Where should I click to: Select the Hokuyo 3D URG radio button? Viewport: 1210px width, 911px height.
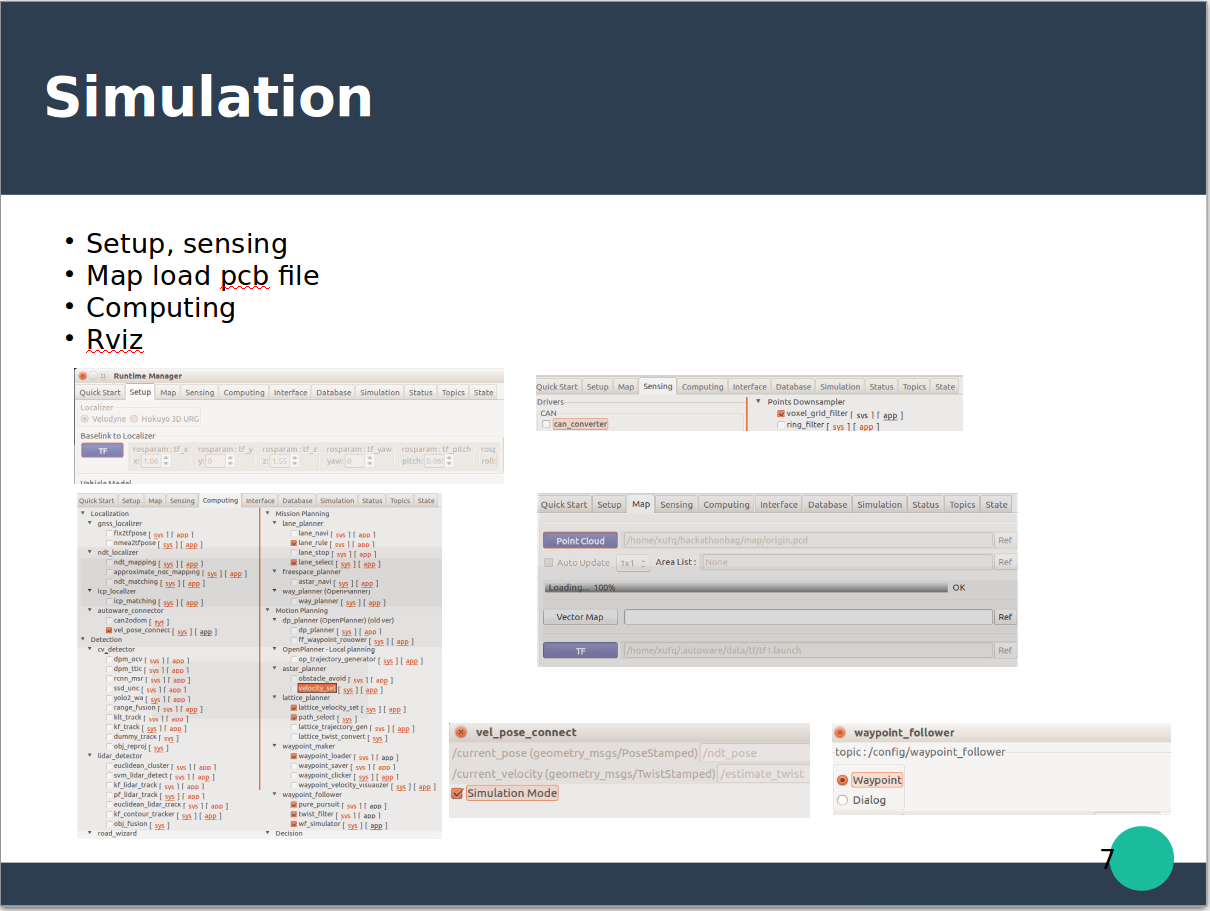click(x=136, y=419)
